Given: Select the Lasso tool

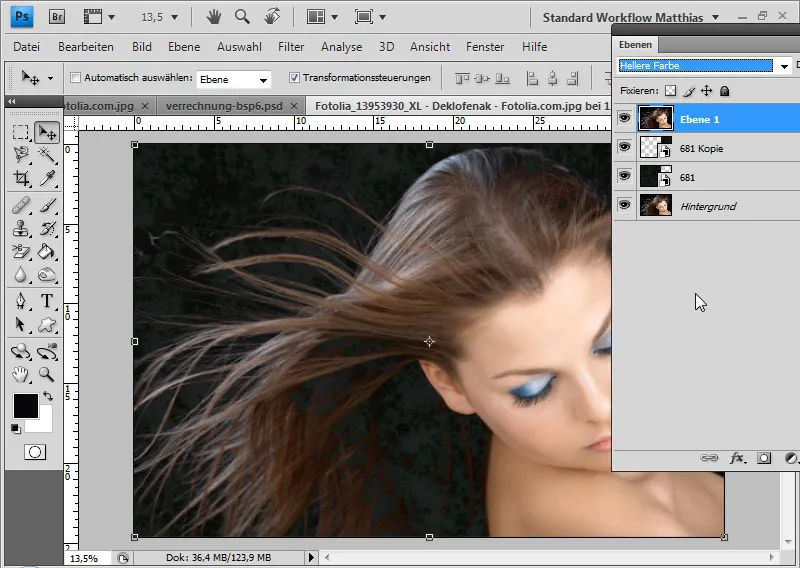Looking at the screenshot, I should pos(20,154).
